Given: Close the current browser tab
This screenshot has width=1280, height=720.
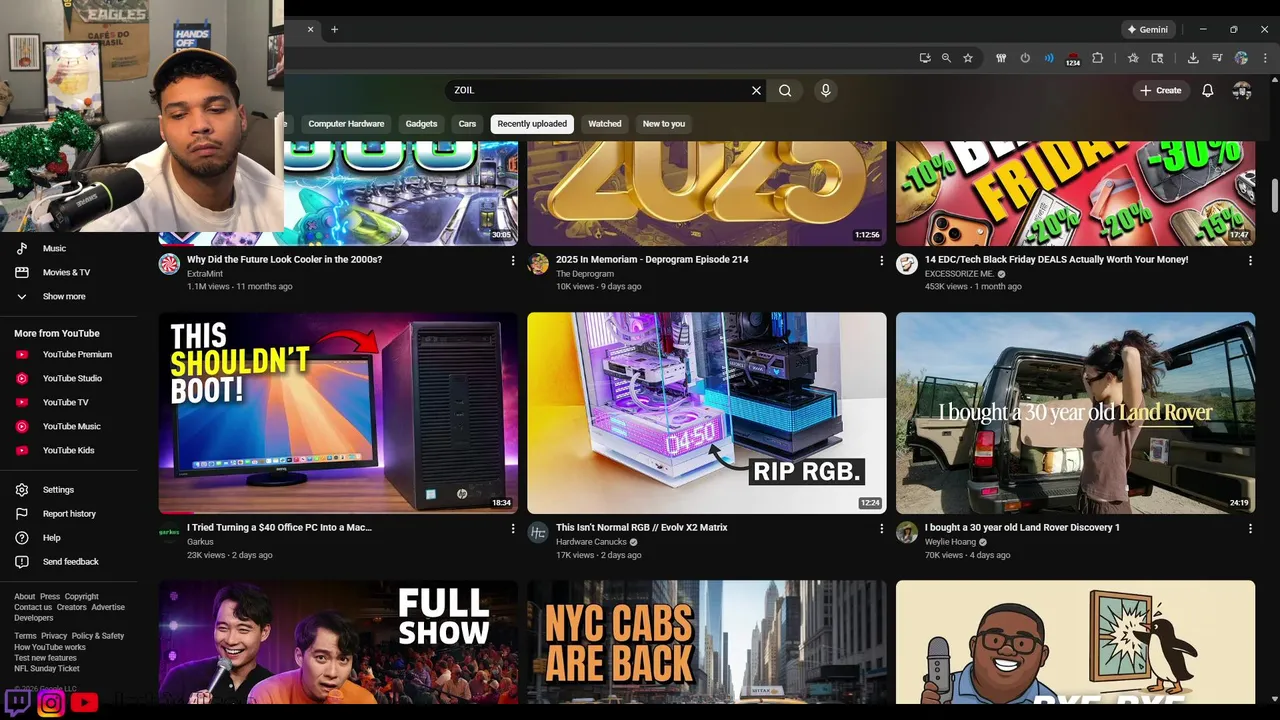Looking at the screenshot, I should pyautogui.click(x=310, y=29).
